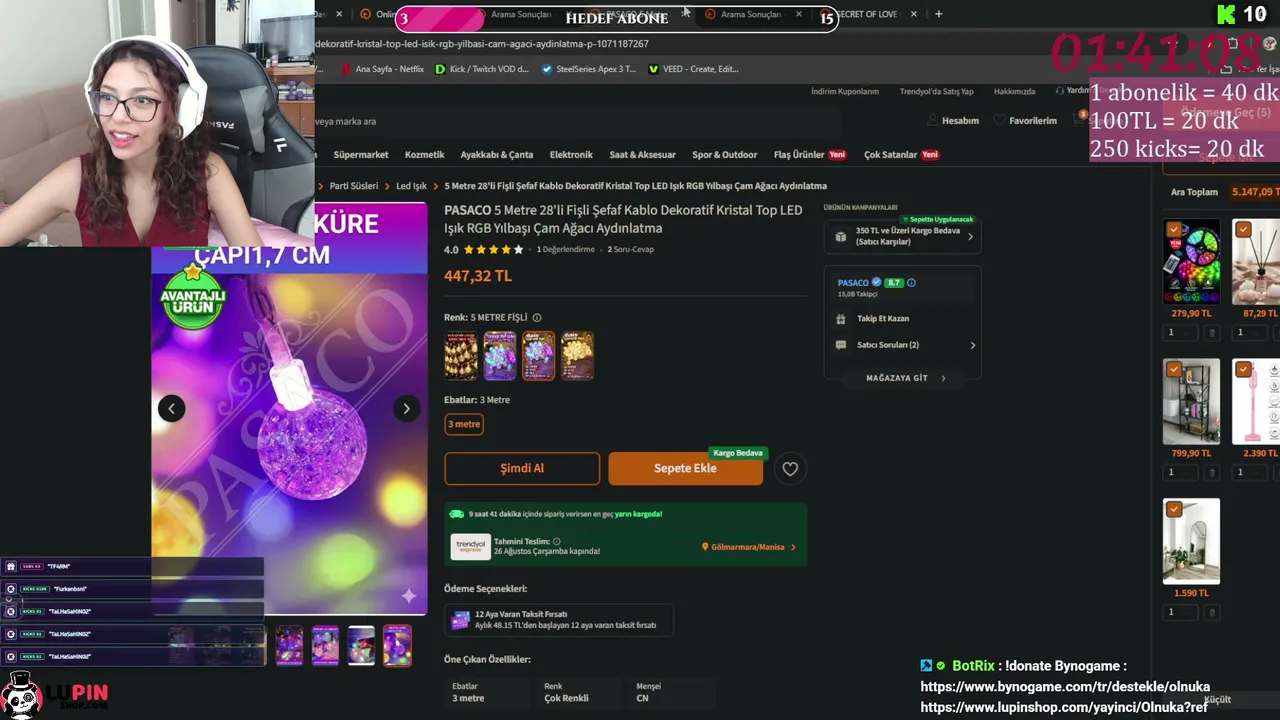Click the info icon beside Tahmini Teslim
1280x720 pixels.
click(557, 542)
